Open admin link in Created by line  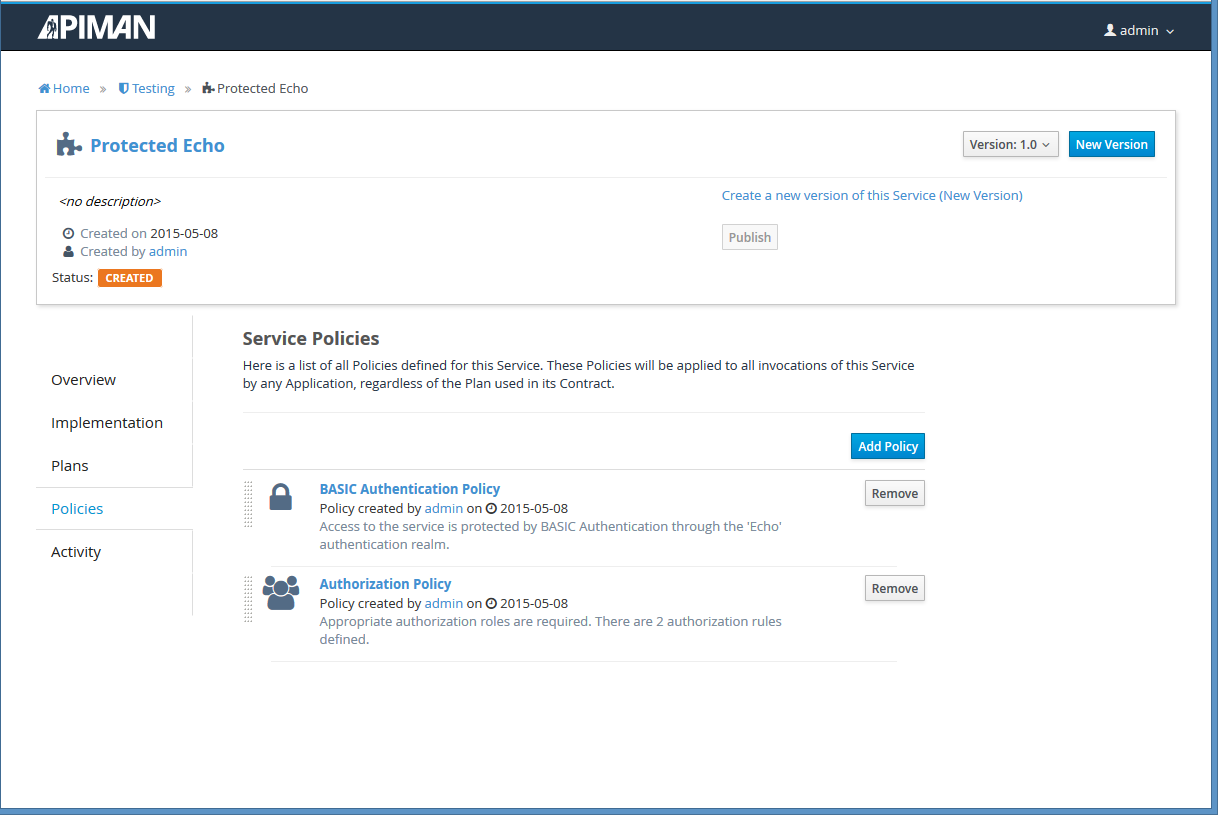[x=168, y=251]
